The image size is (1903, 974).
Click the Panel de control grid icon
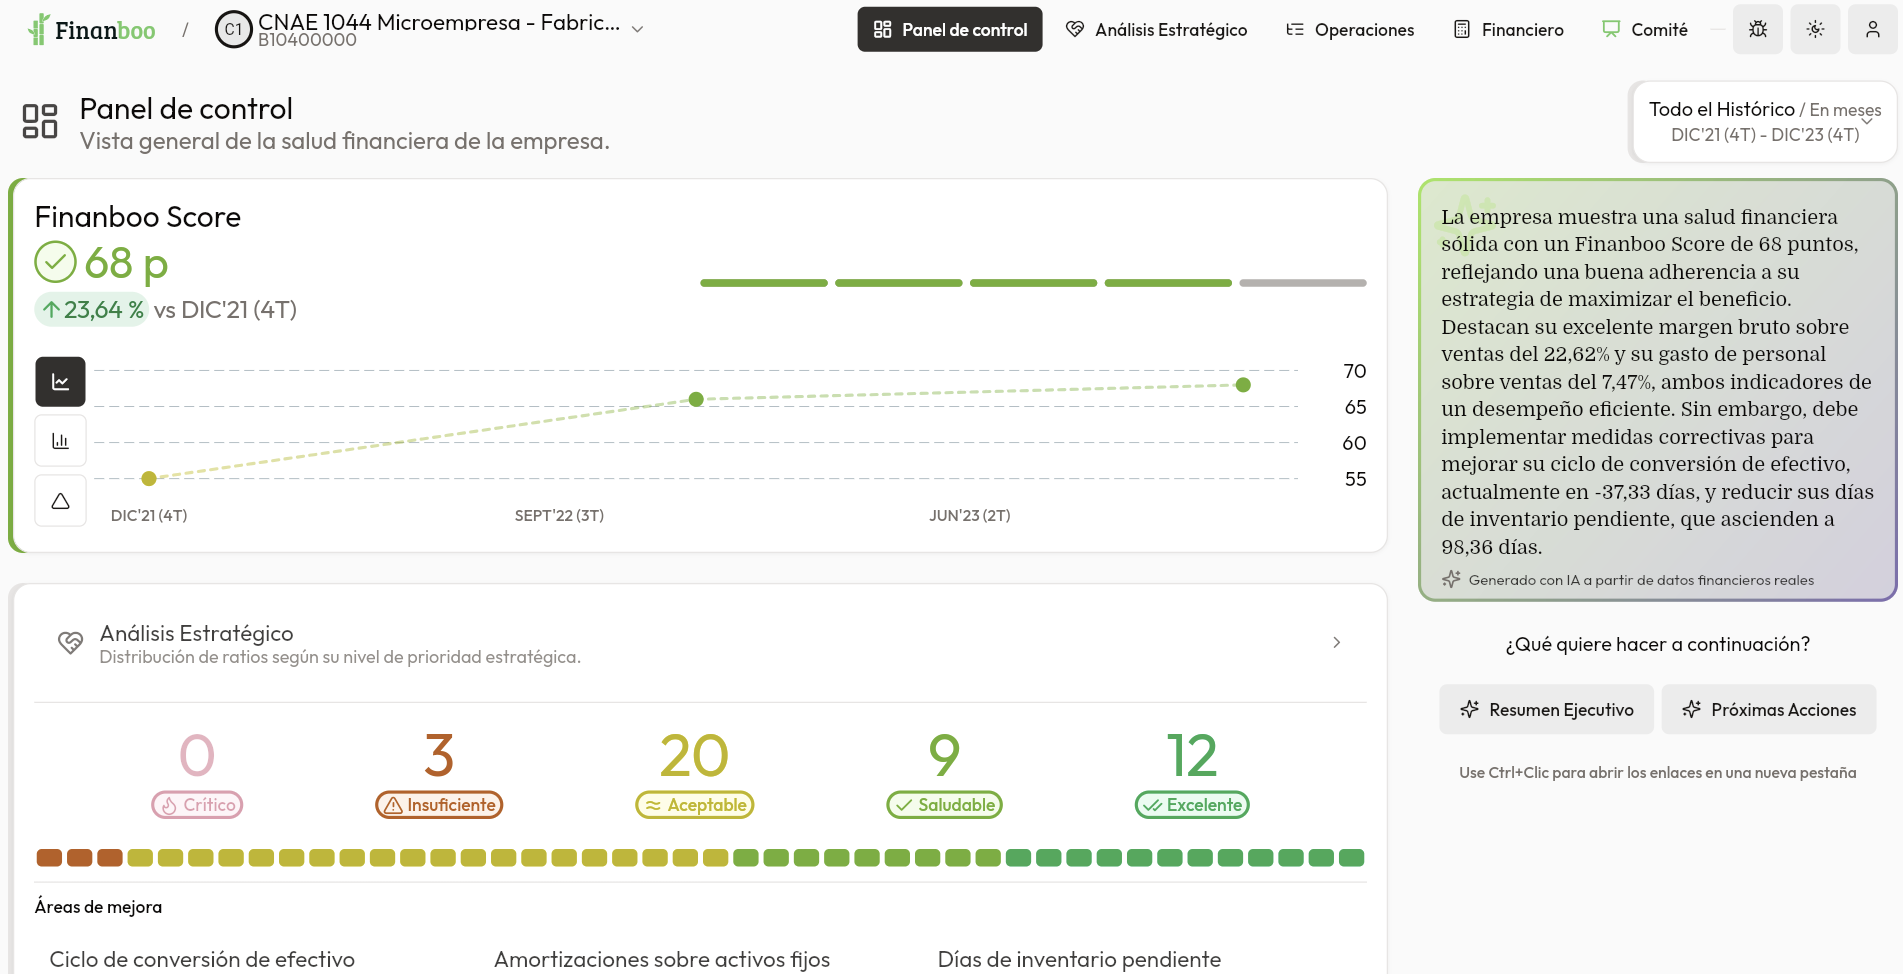point(40,121)
